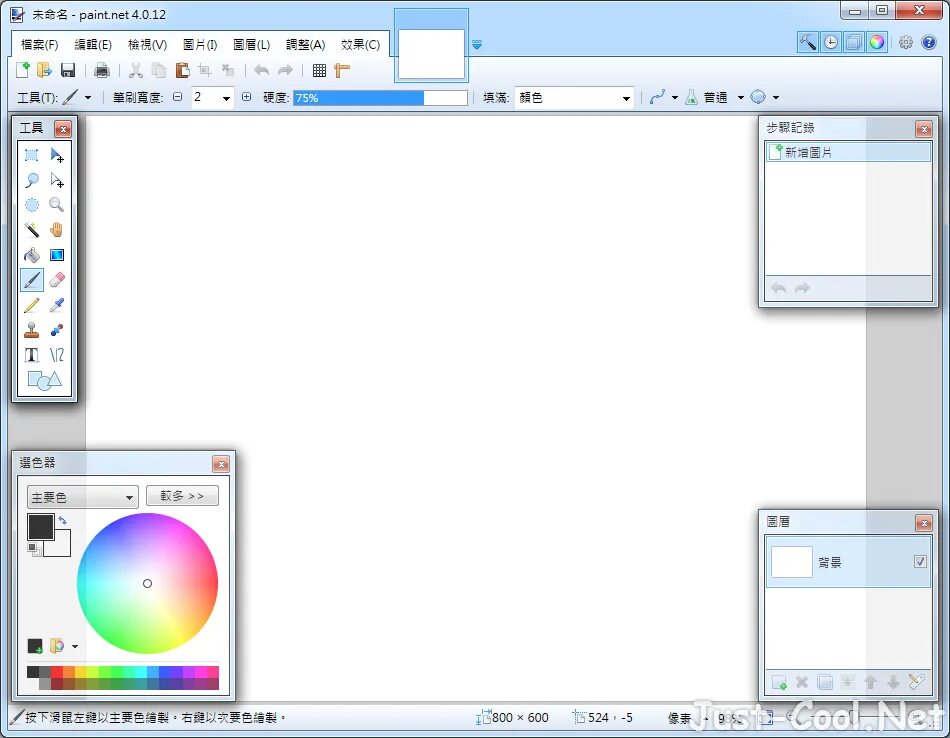Image resolution: width=950 pixels, height=738 pixels.
Task: Select the Move Selection tool
Action: click(57, 180)
